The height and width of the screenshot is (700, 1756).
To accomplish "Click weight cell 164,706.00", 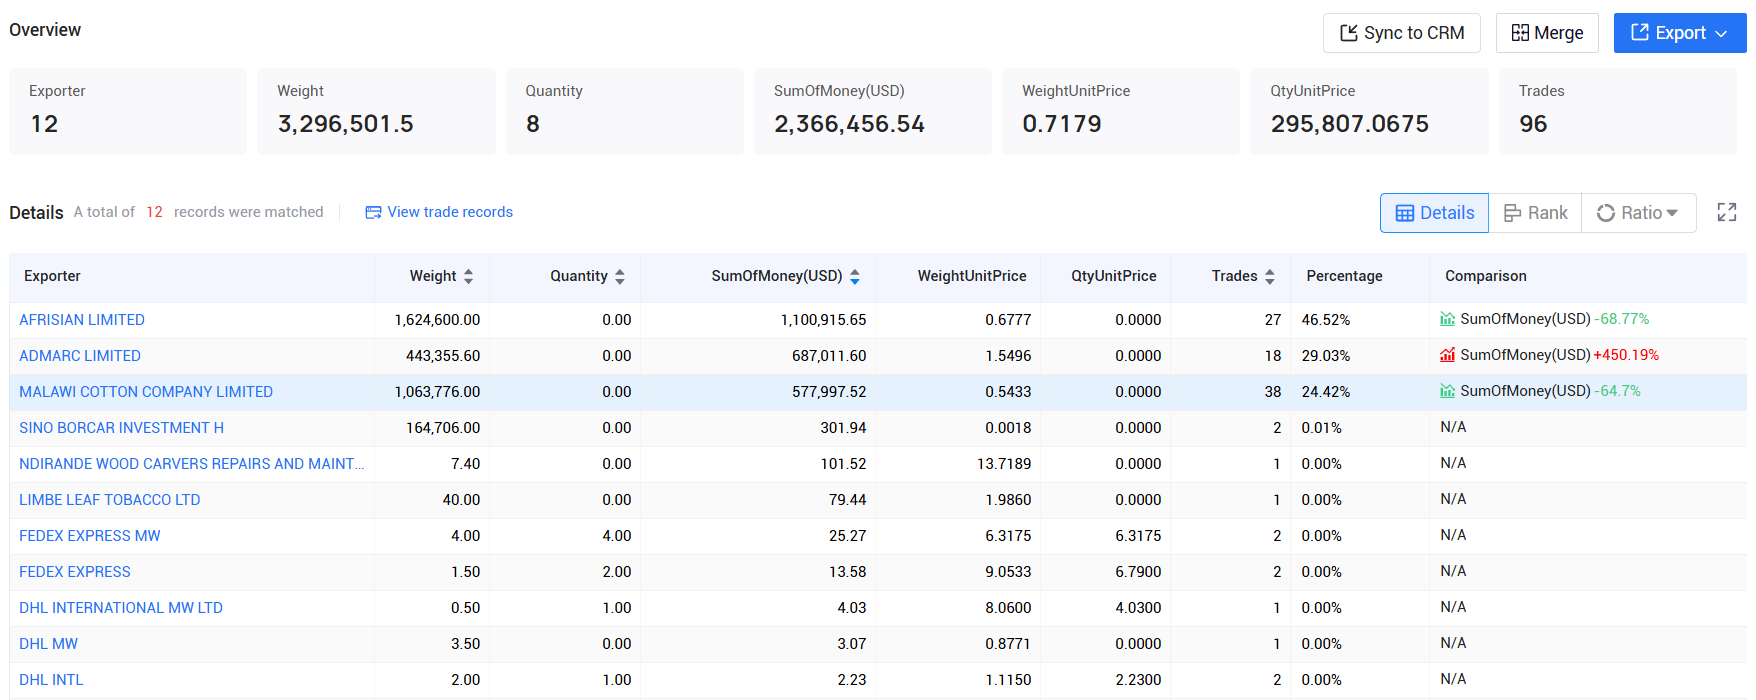I will pos(443,428).
